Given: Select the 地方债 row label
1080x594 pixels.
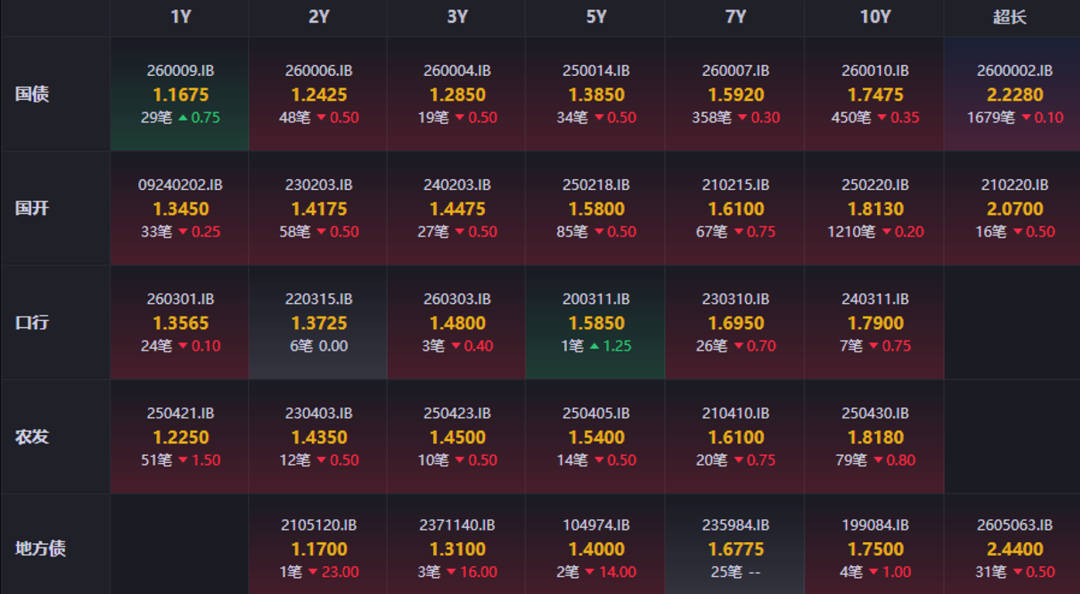Looking at the screenshot, I should 41,549.
